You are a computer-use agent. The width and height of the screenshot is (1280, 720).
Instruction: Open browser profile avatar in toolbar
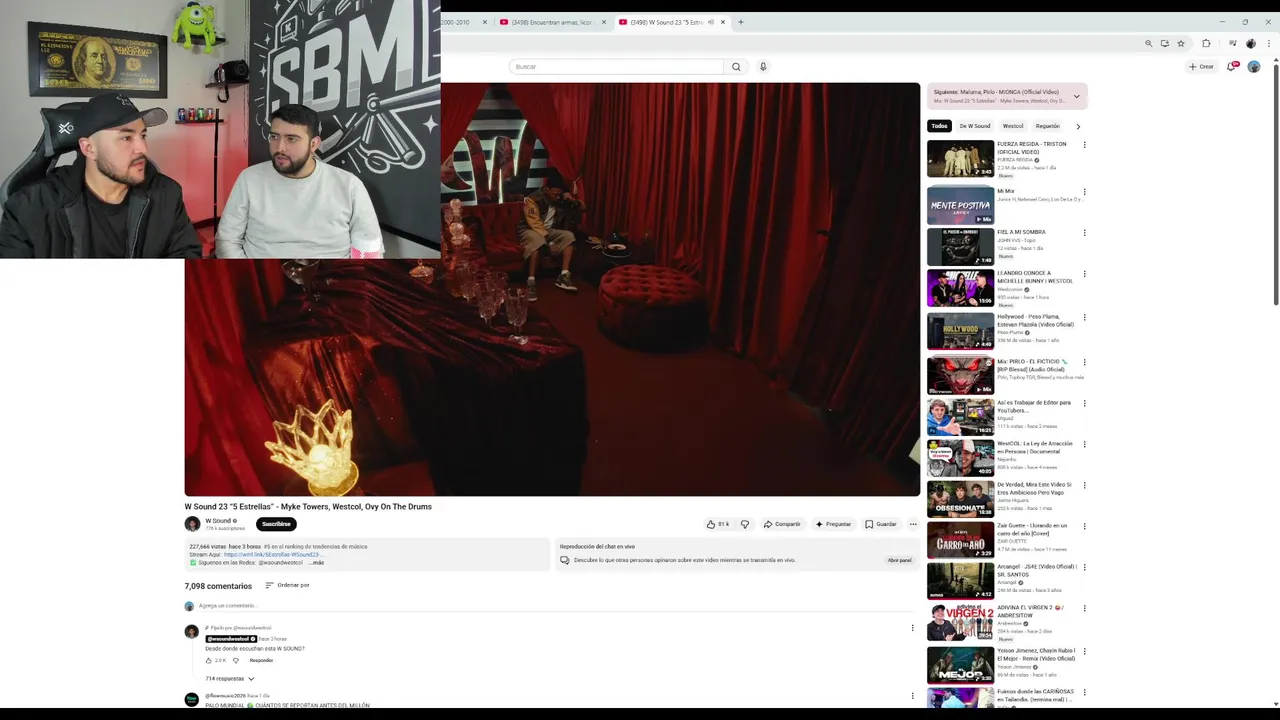coord(1251,44)
